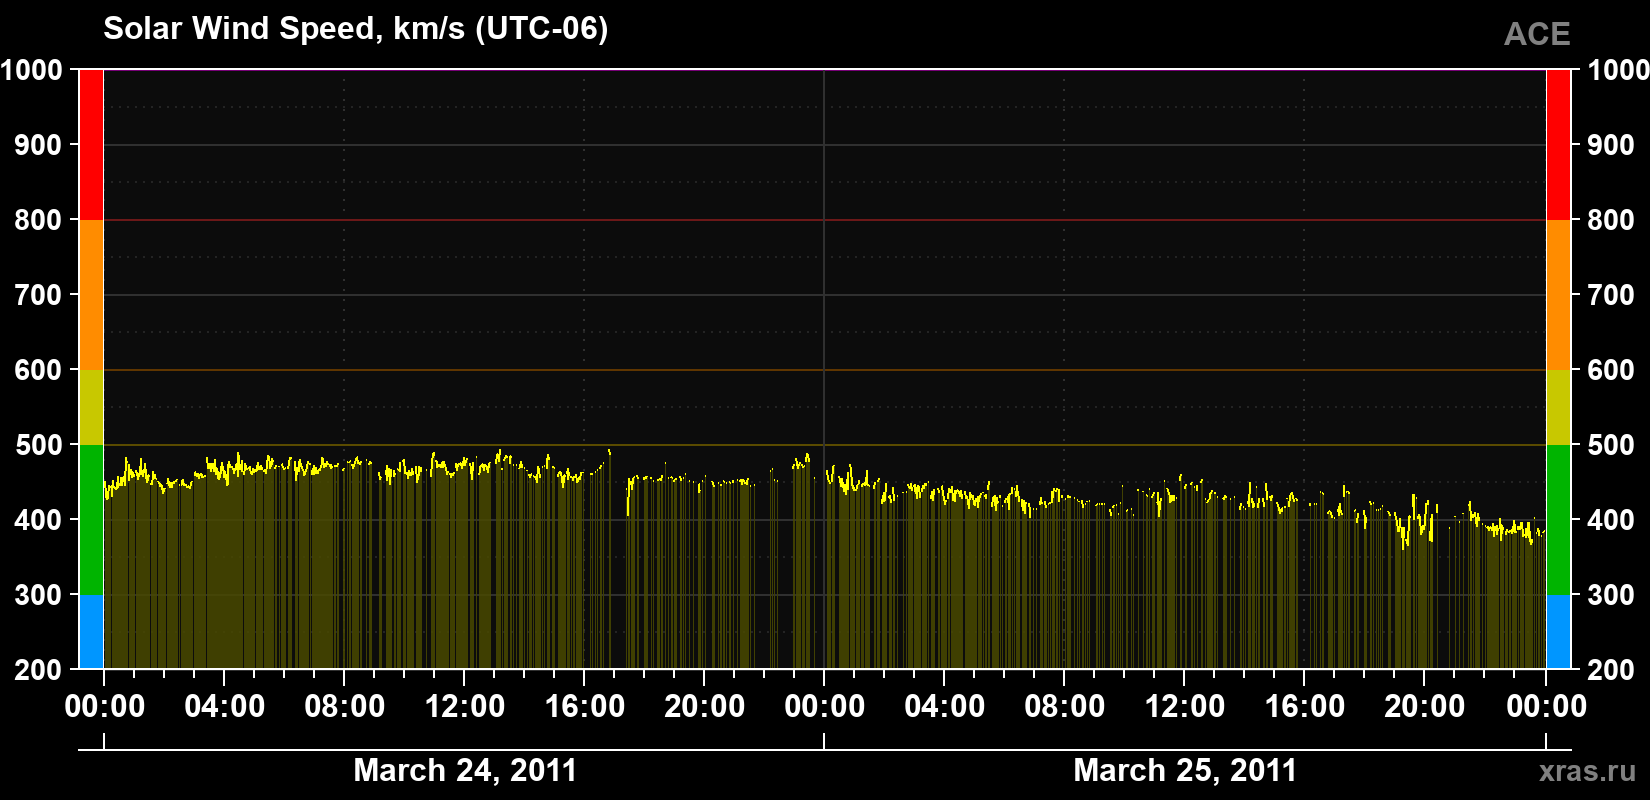This screenshot has width=1650, height=800.
Task: Click the "400" label on the left axis
Action: pyautogui.click(x=39, y=520)
